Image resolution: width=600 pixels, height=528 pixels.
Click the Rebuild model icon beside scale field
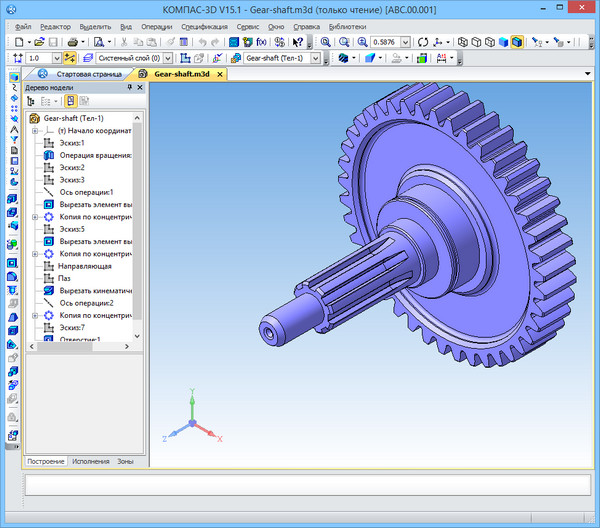(422, 42)
